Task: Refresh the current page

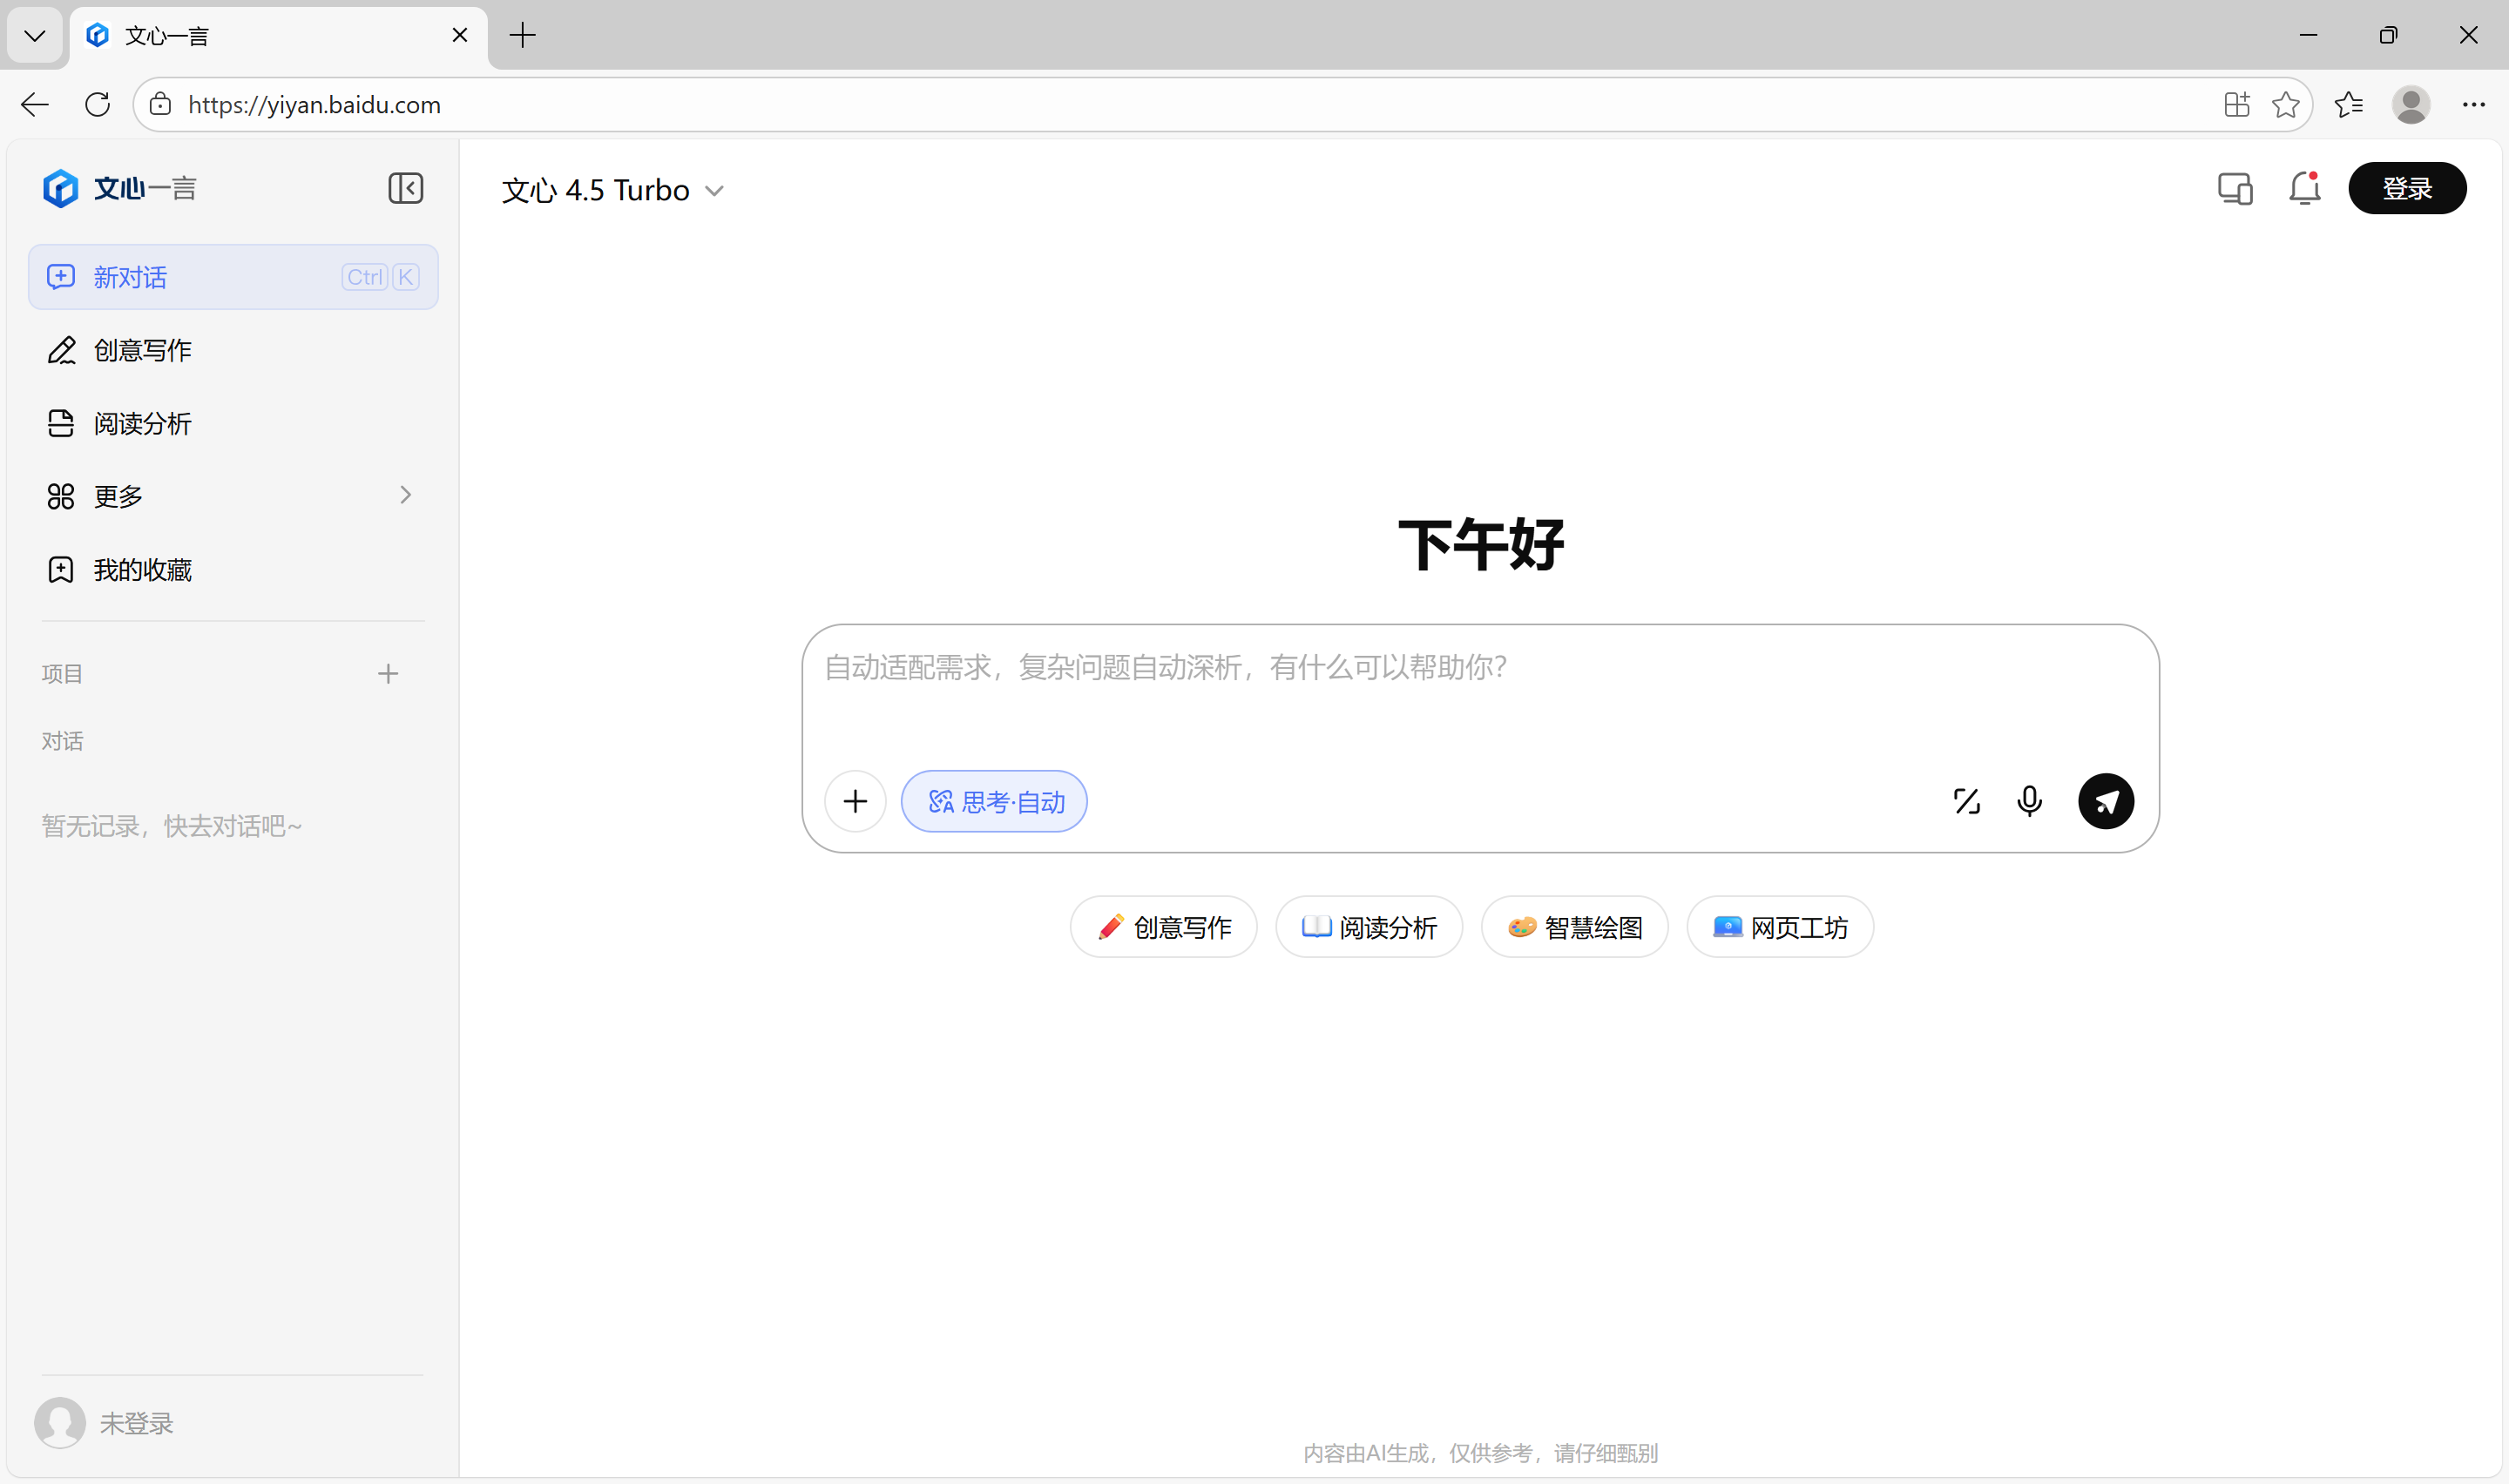Action: [x=97, y=104]
